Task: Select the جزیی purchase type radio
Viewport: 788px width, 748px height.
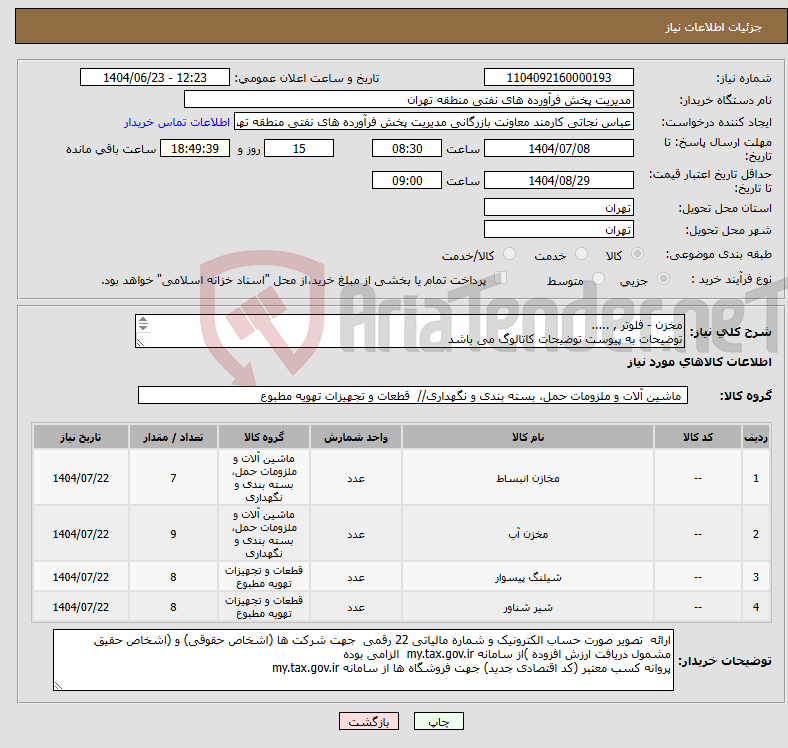Action: [663, 278]
